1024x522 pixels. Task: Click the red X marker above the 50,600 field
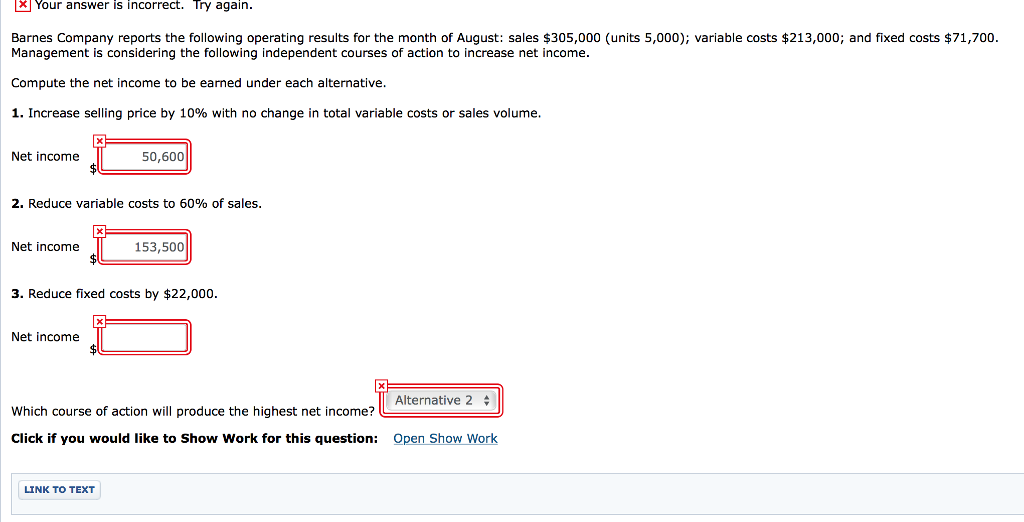coord(99,140)
